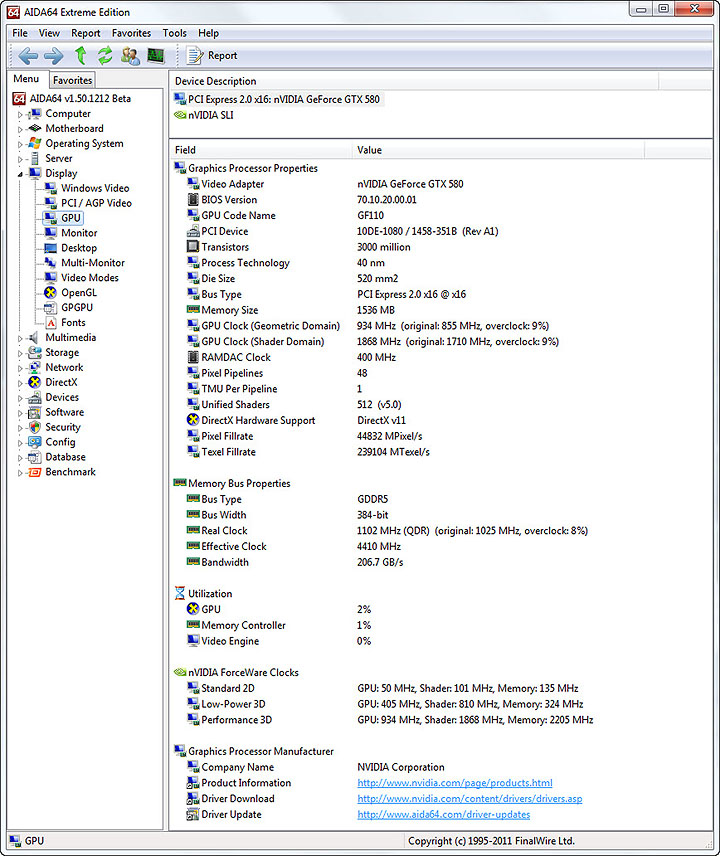Select the Computer tree icon
This screenshot has height=856, width=720.
[x=35, y=114]
